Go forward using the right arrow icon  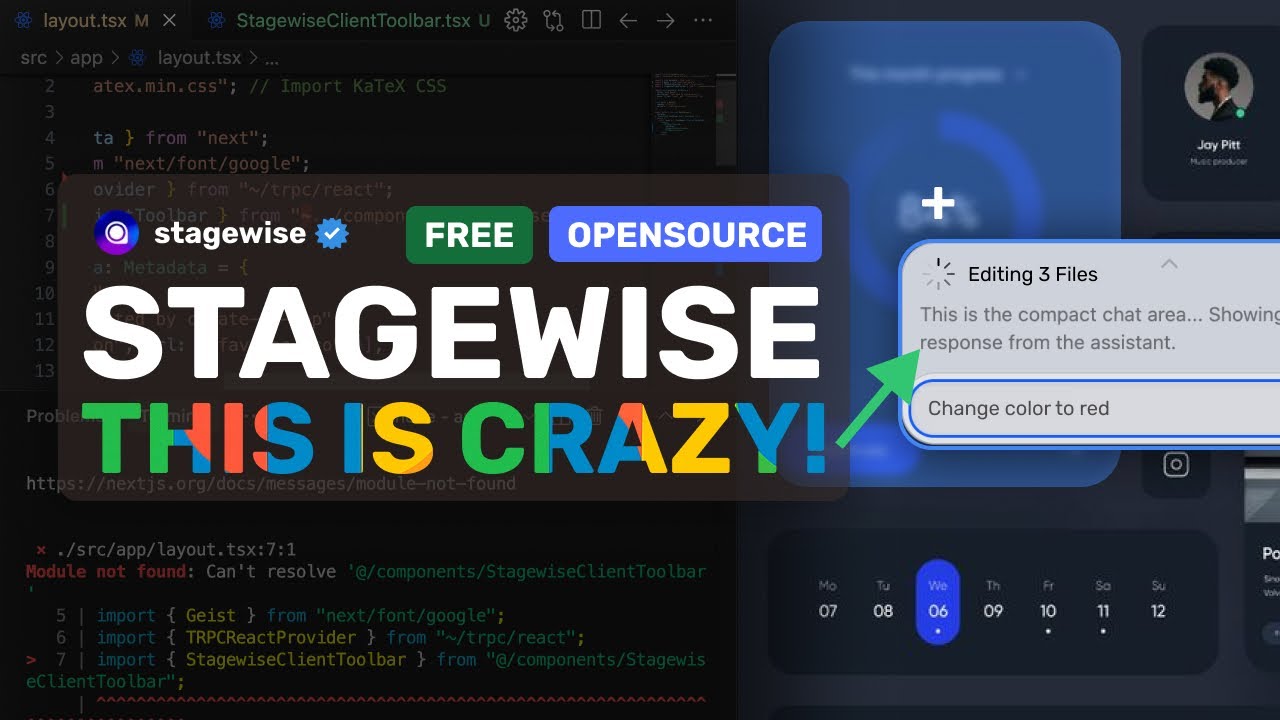point(666,20)
